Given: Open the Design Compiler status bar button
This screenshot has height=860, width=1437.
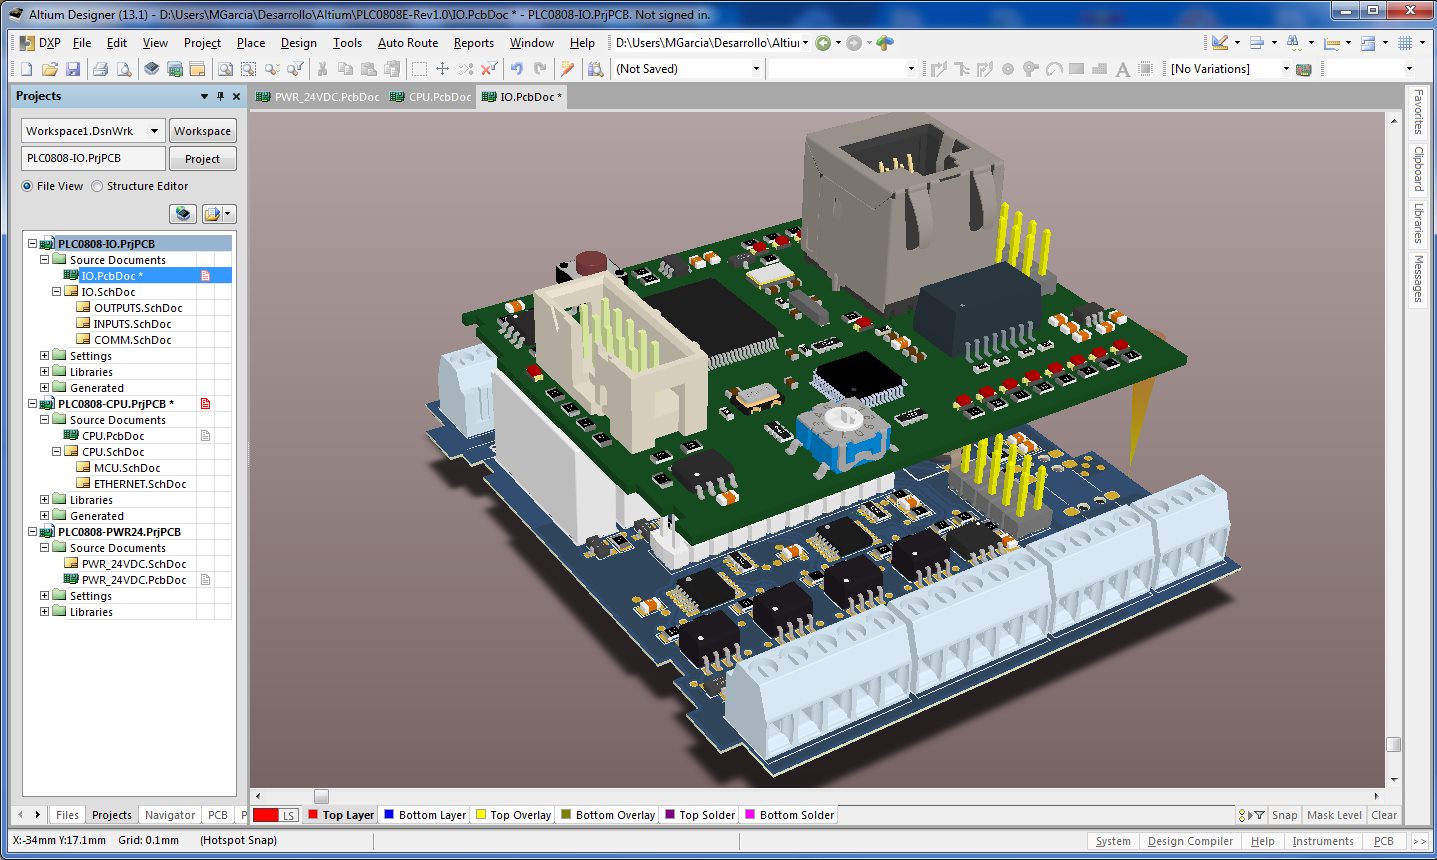Looking at the screenshot, I should coord(1190,841).
